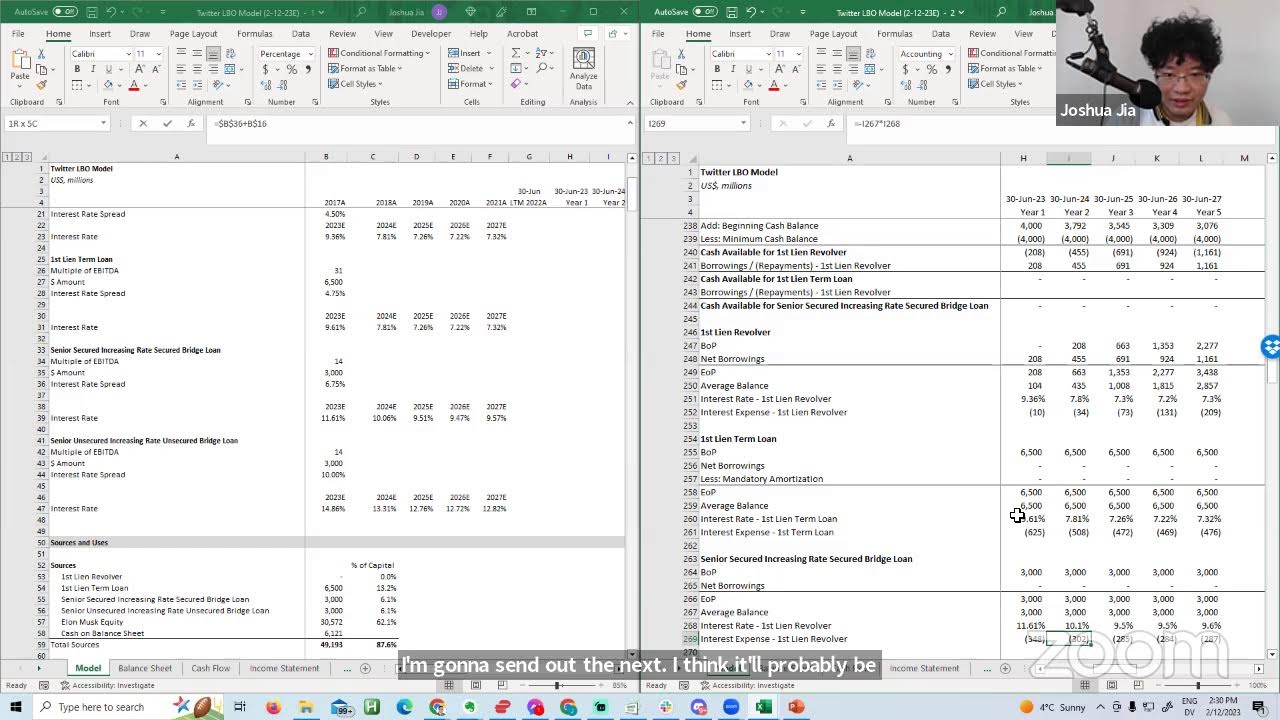Open Page Layout tab in right window
This screenshot has height=720, width=1280.
pos(833,33)
